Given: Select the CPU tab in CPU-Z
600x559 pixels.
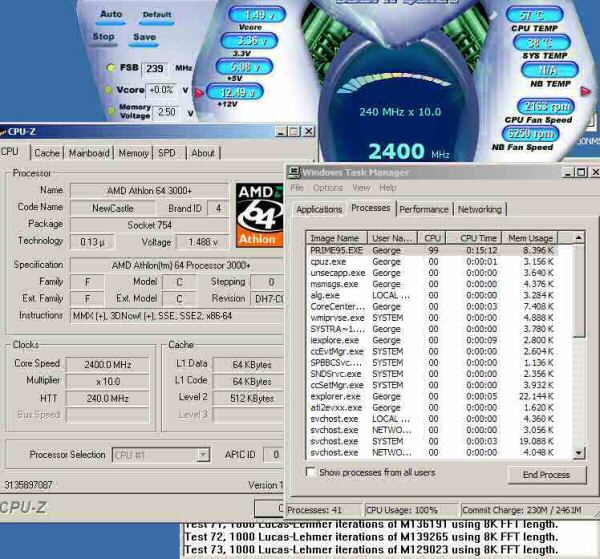Looking at the screenshot, I should [x=11, y=152].
